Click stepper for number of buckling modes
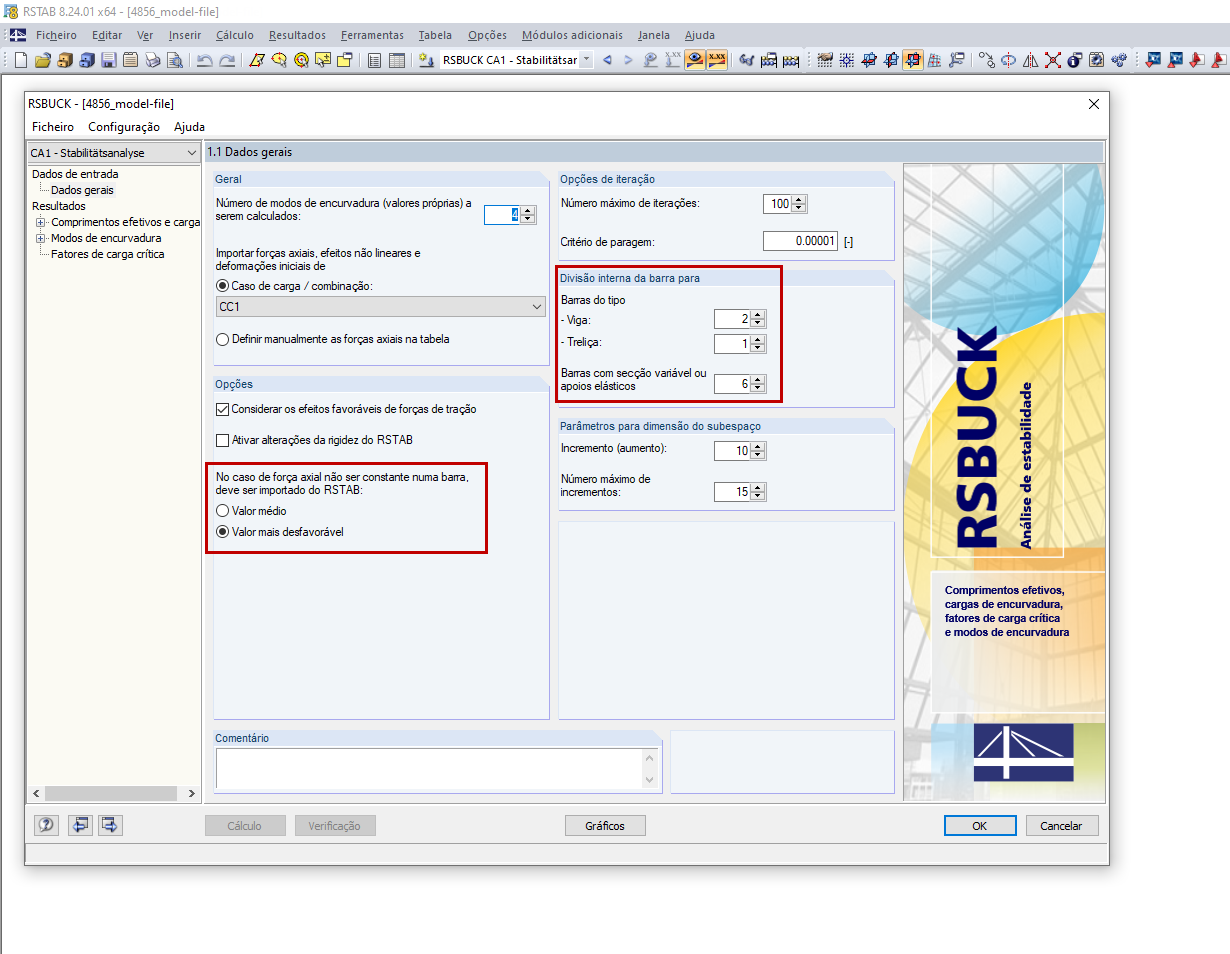Image resolution: width=1230 pixels, height=954 pixels. (x=527, y=214)
